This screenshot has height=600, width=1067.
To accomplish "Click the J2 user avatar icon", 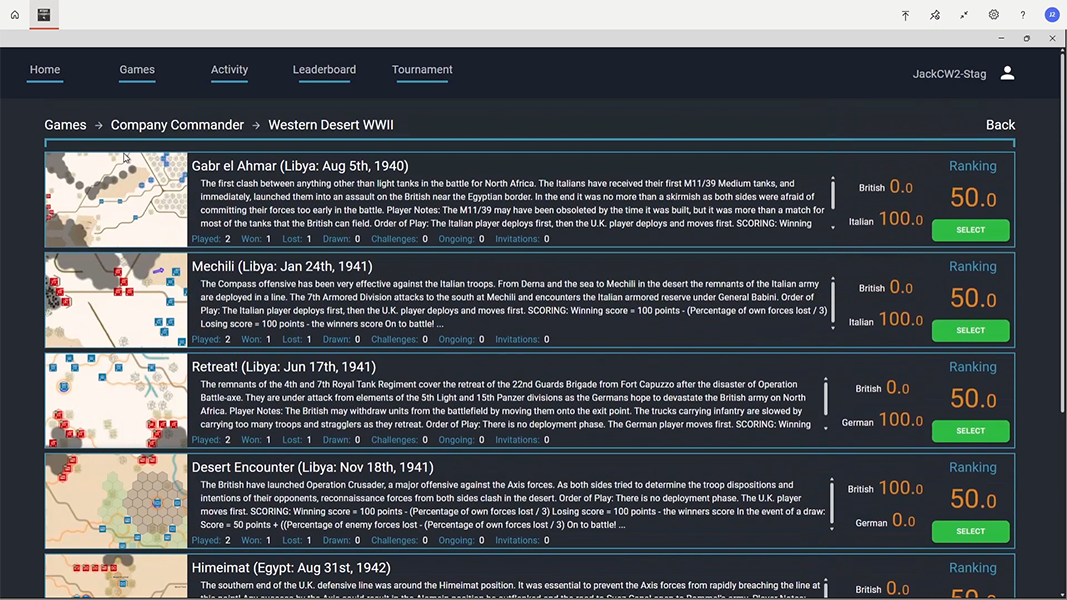I will (1051, 16).
